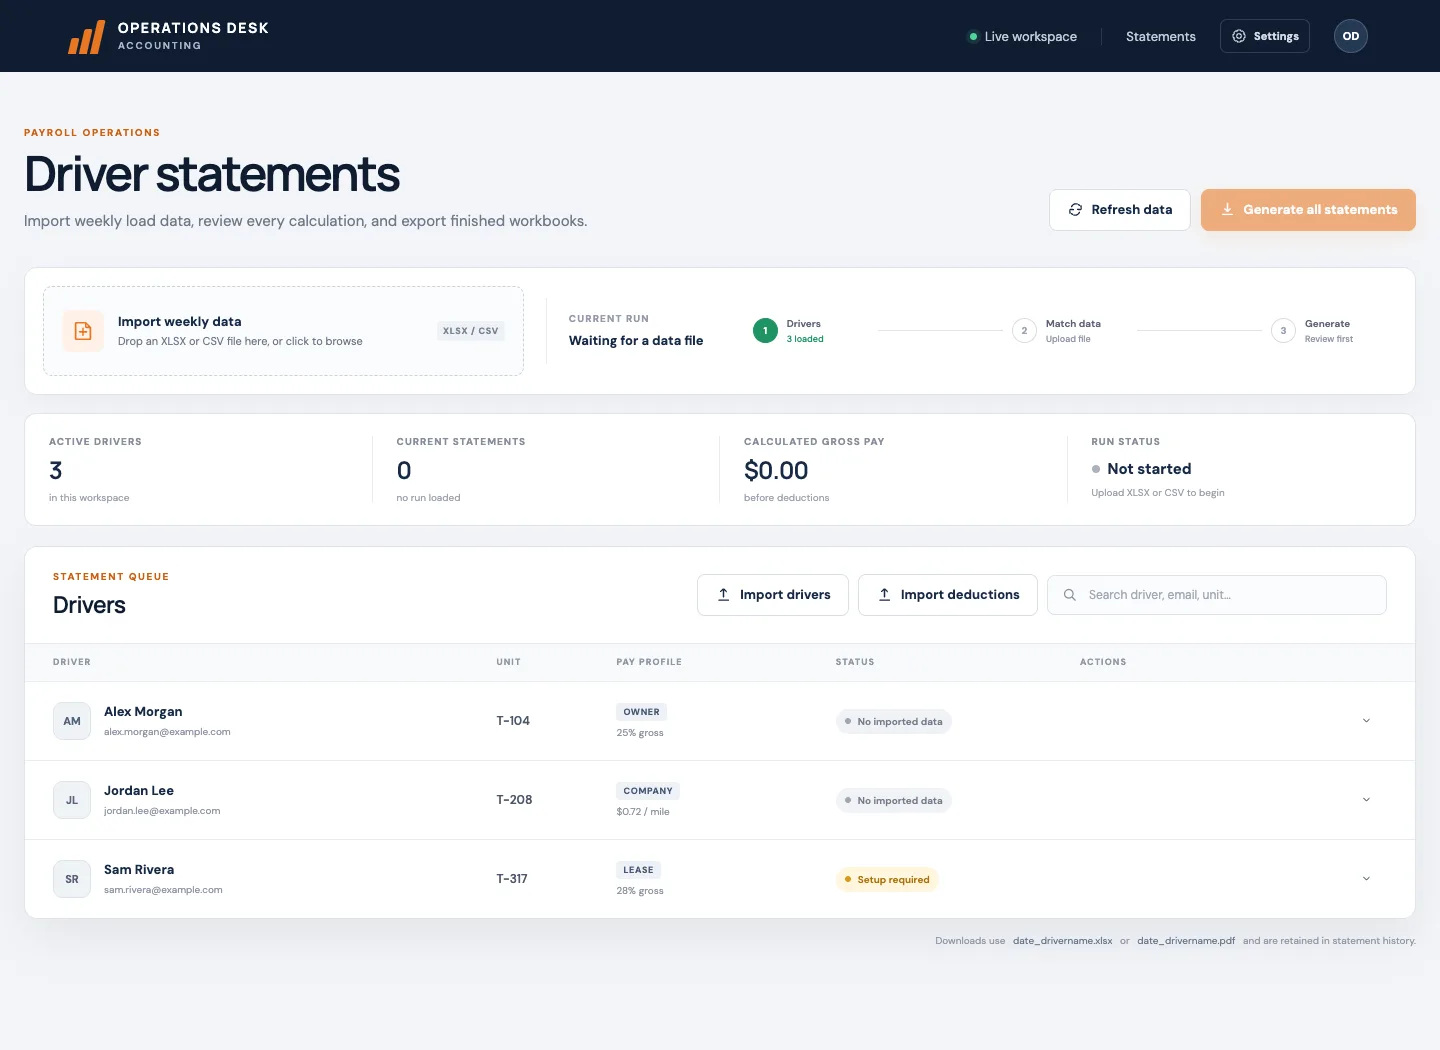
Task: Click Alex Morgan's No imported data status
Action: (893, 722)
